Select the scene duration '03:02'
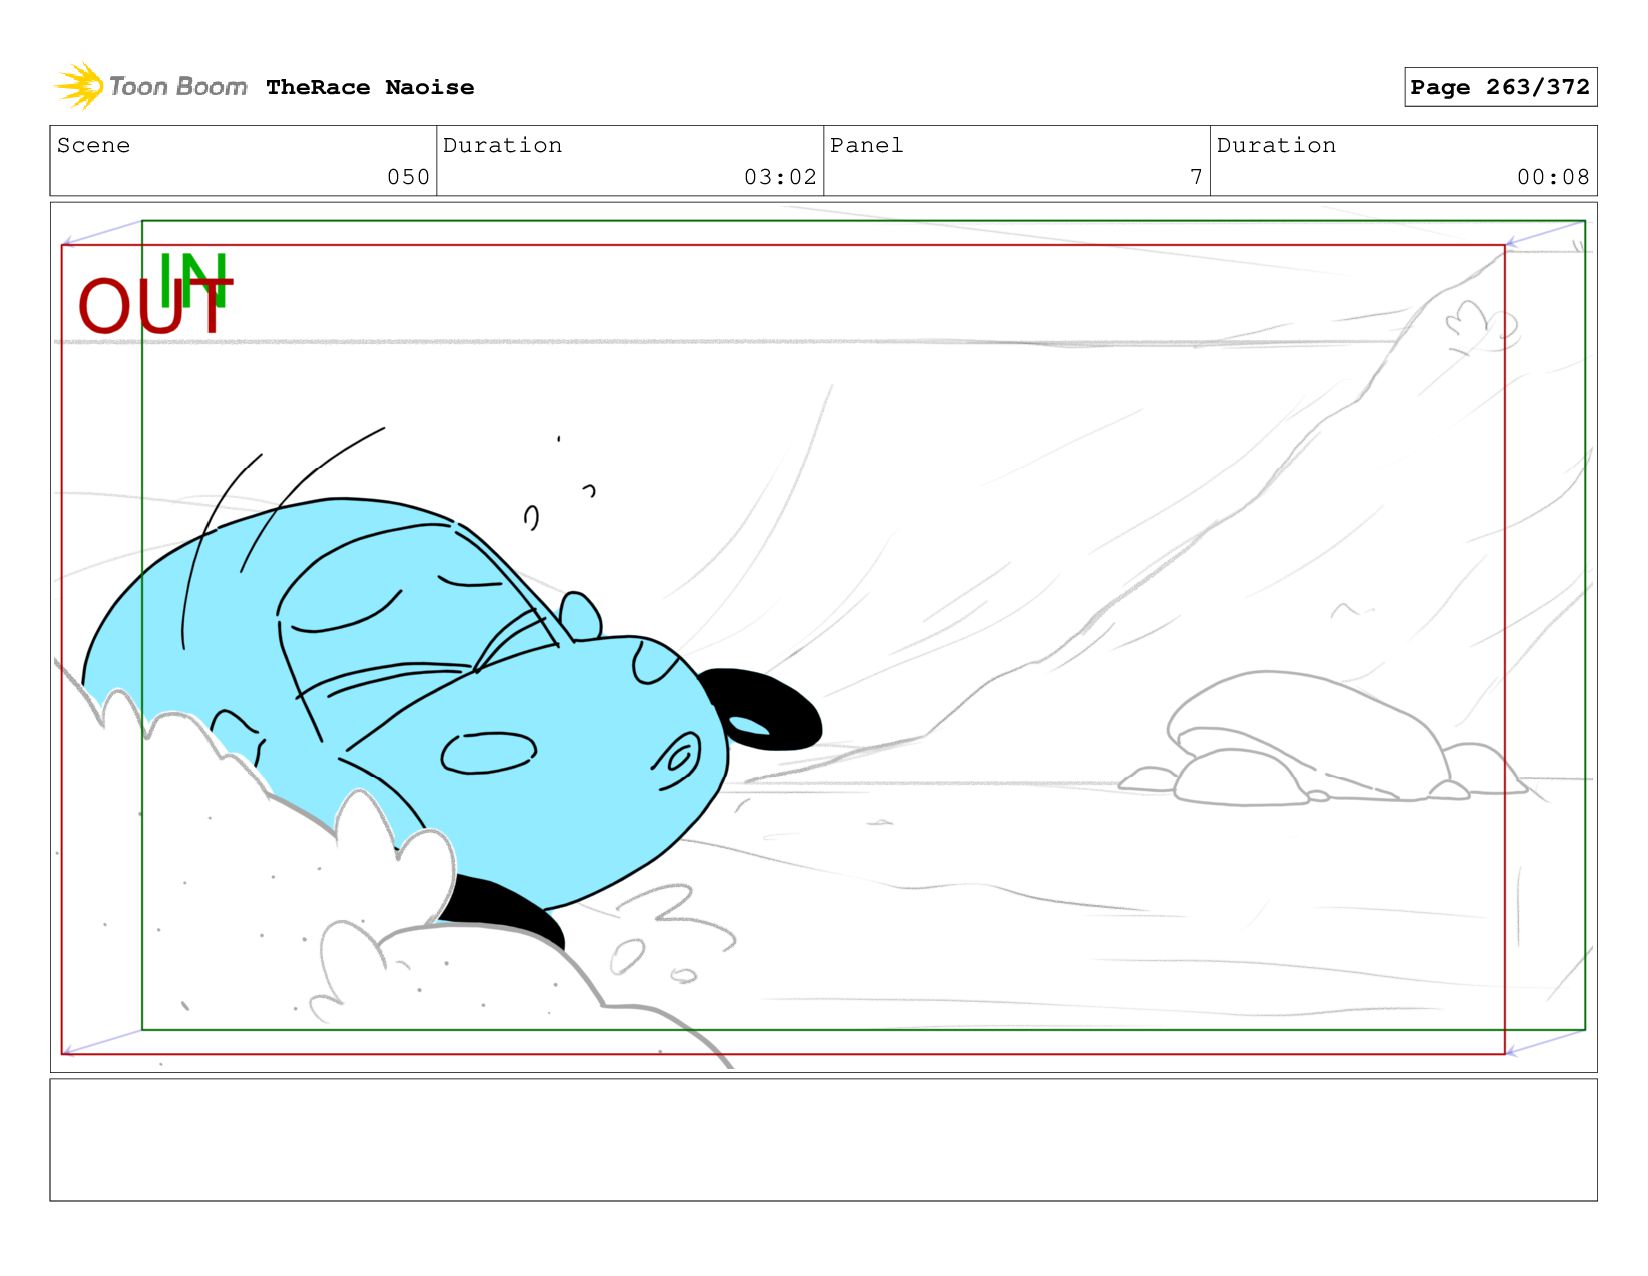This screenshot has width=1648, height=1276. (780, 177)
